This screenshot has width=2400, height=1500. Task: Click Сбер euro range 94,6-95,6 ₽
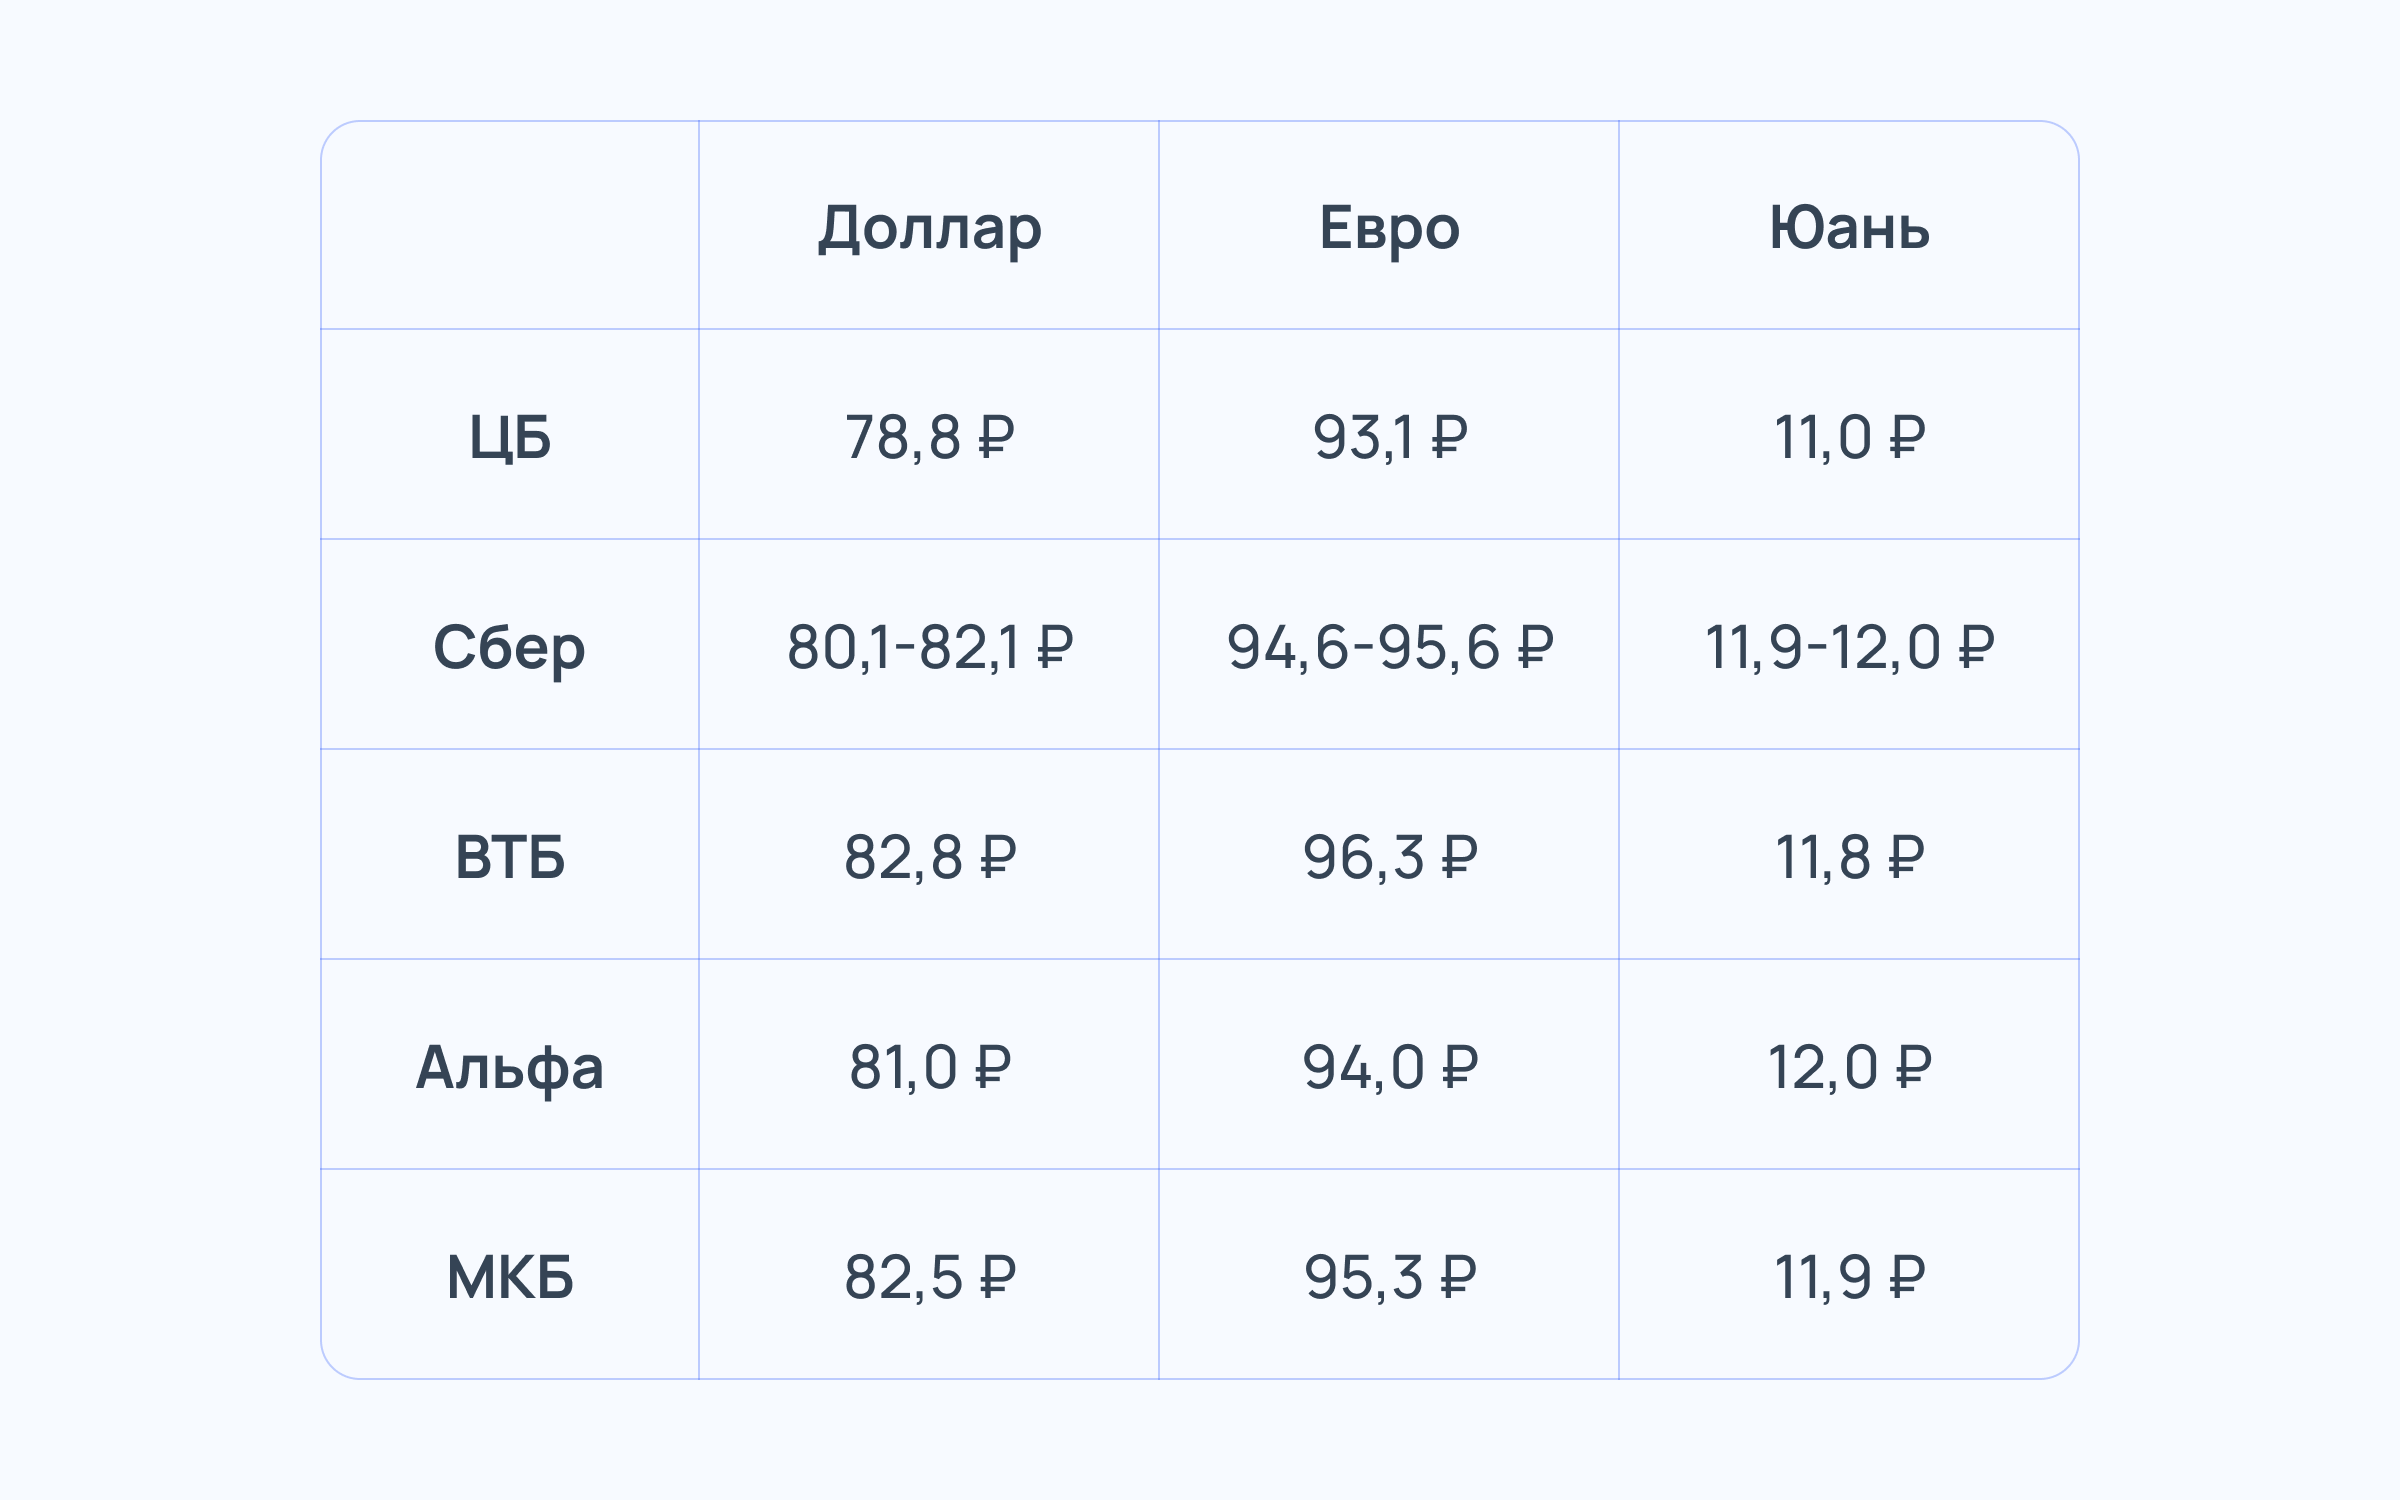point(1390,648)
